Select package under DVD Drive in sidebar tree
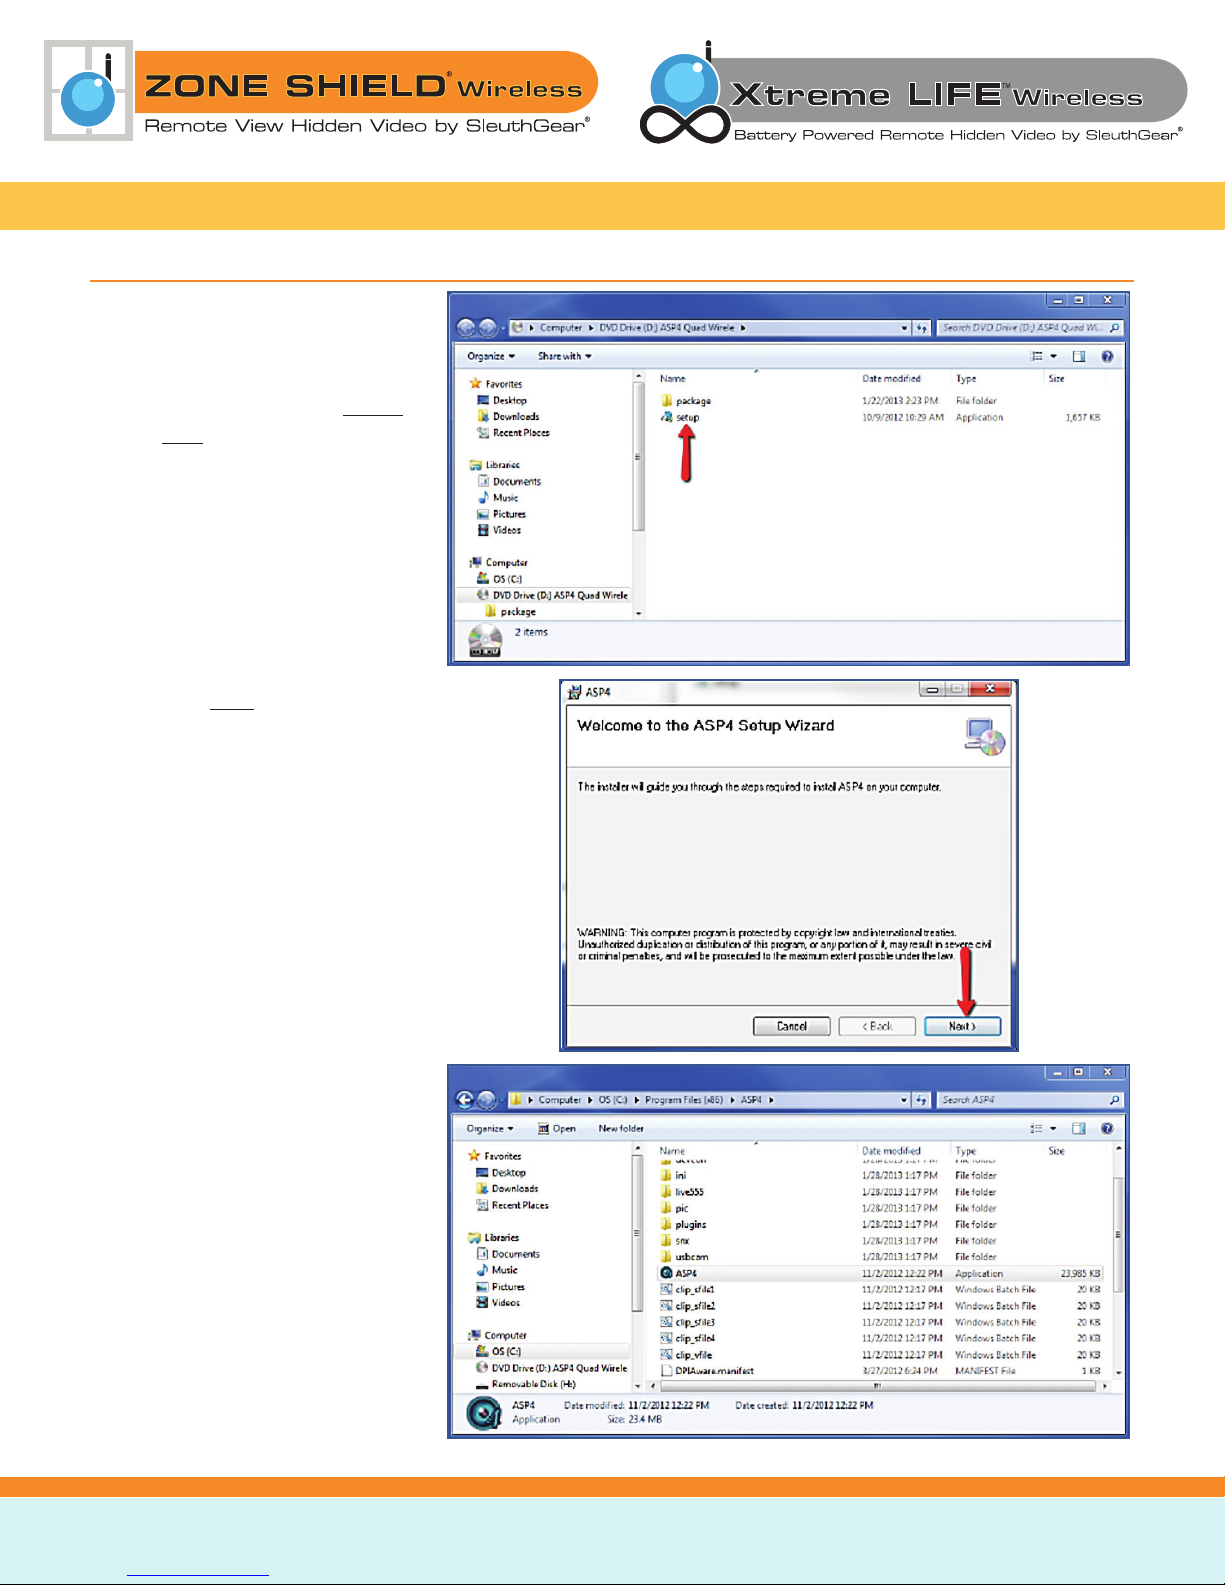The height and width of the screenshot is (1585, 1225). 510,612
